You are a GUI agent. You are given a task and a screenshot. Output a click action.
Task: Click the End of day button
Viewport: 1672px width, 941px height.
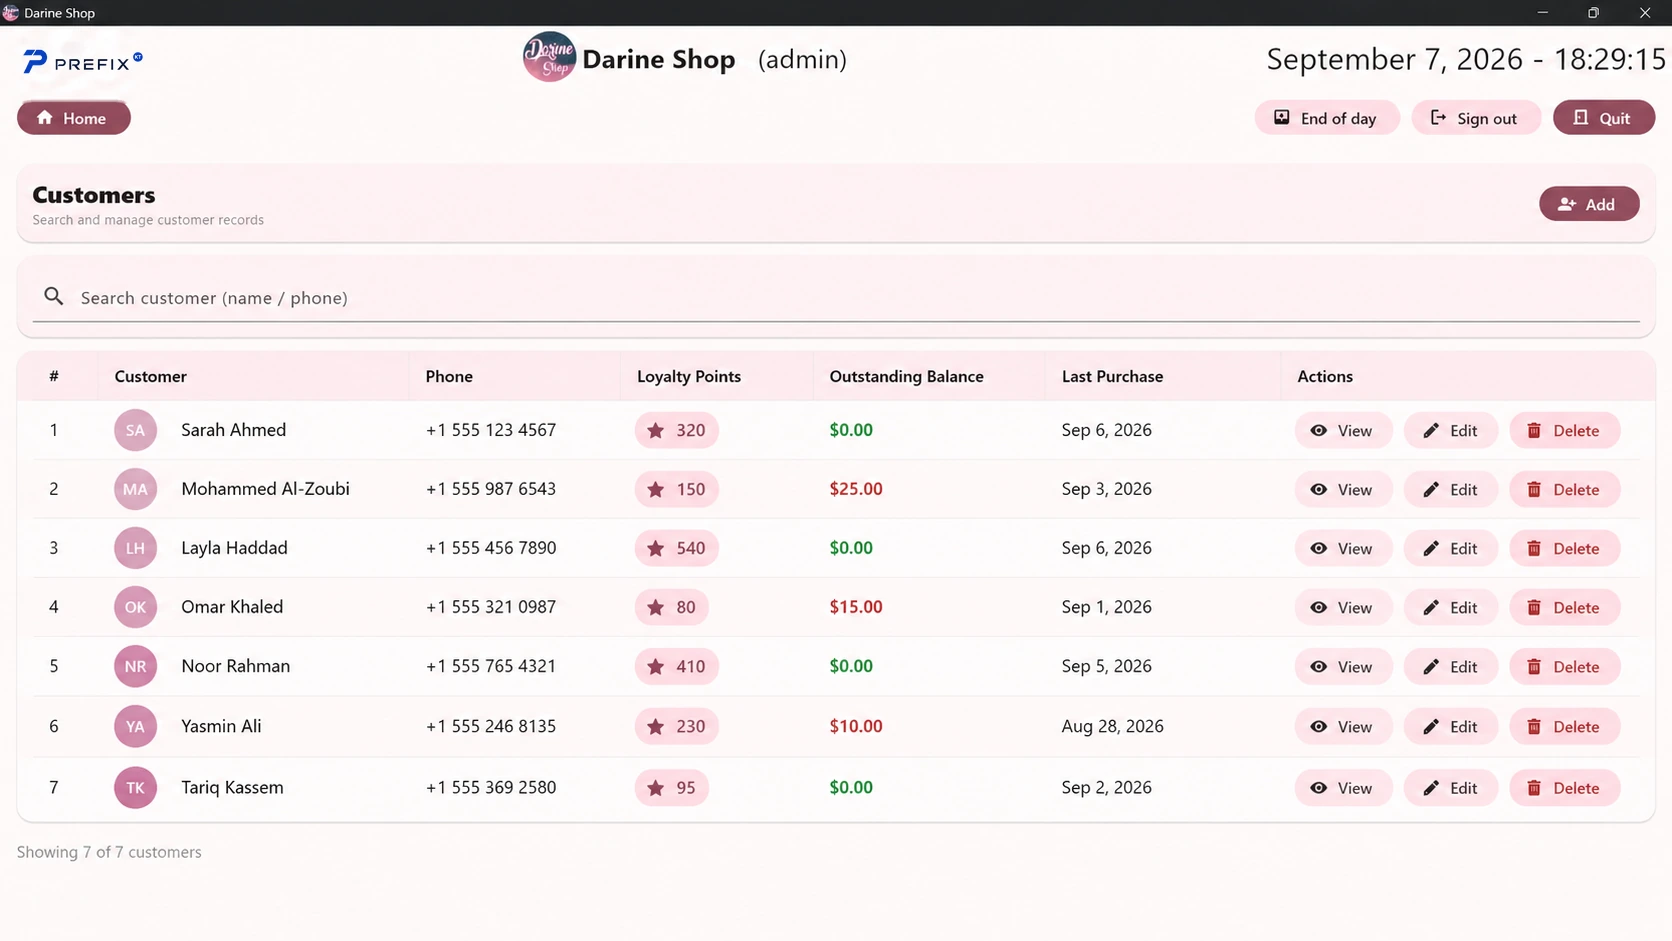[1326, 118]
